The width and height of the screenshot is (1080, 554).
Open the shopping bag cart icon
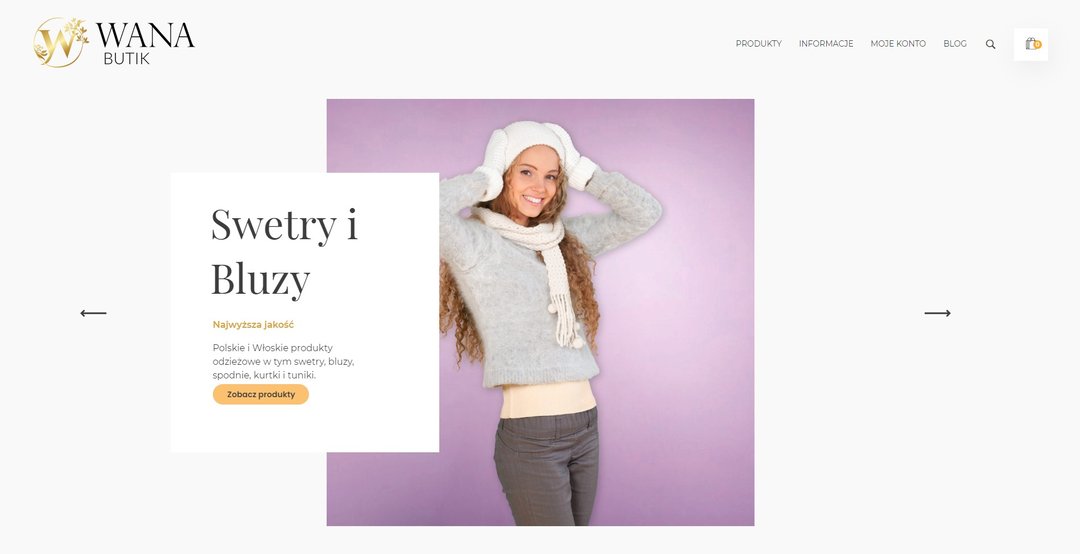[1031, 44]
